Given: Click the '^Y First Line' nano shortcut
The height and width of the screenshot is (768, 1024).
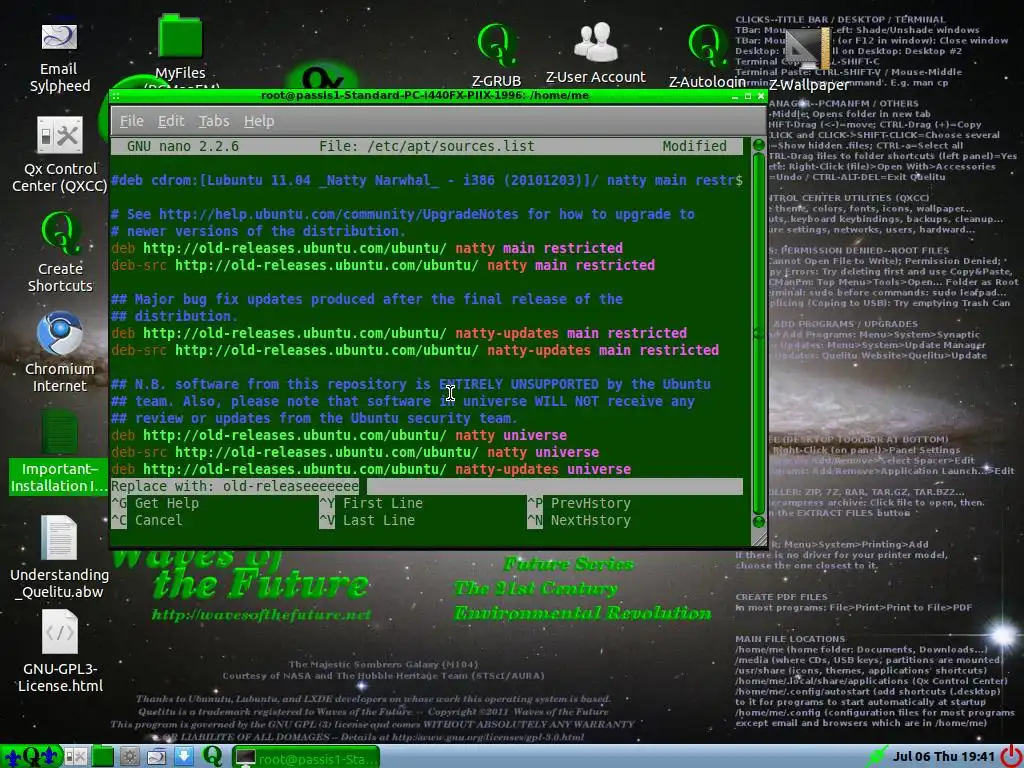Looking at the screenshot, I should click(370, 503).
